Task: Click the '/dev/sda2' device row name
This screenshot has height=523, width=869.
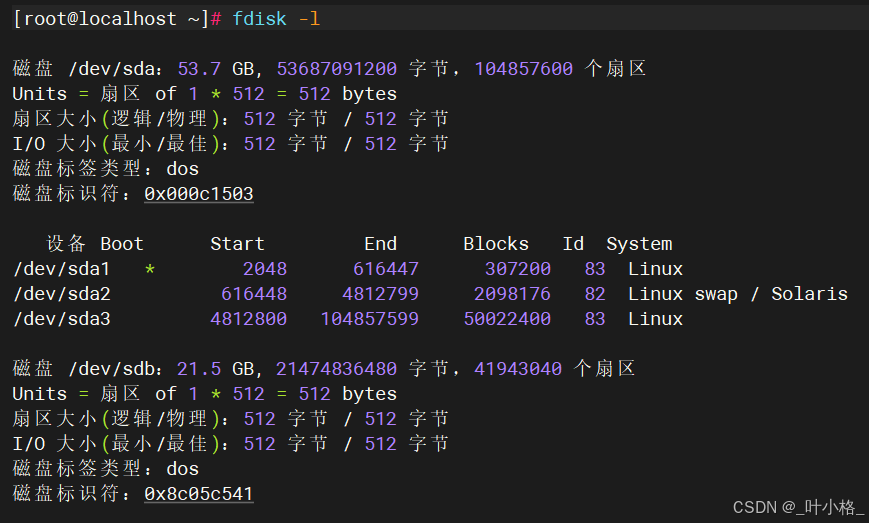Action: tap(62, 294)
